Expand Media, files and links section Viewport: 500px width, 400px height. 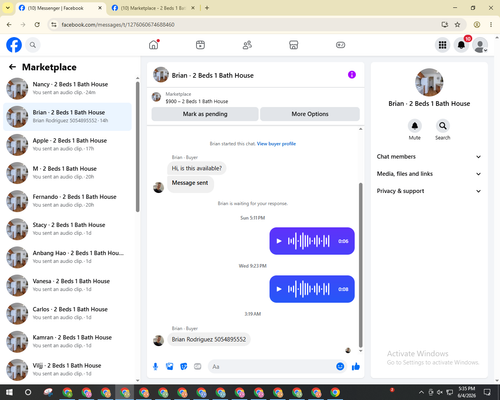click(x=429, y=174)
